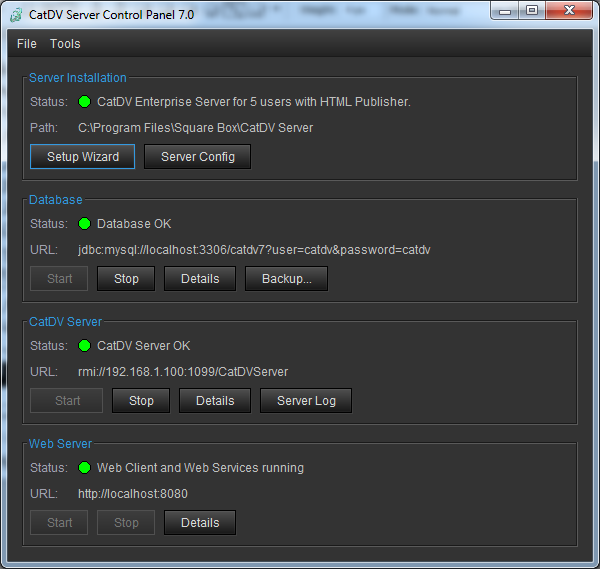
Task: Select the http://localhost:8080 URL text
Action: coord(133,494)
